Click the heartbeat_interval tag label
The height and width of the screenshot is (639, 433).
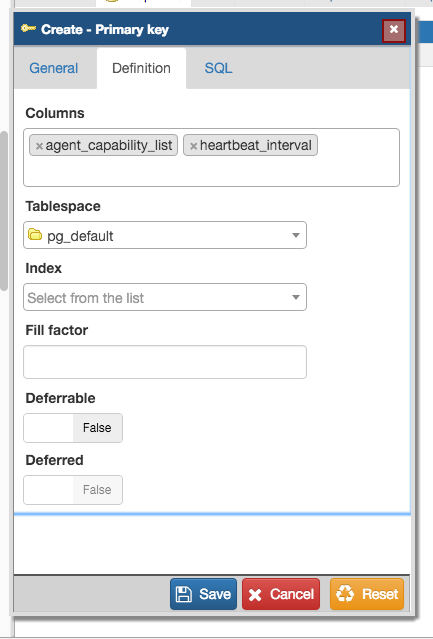point(256,145)
